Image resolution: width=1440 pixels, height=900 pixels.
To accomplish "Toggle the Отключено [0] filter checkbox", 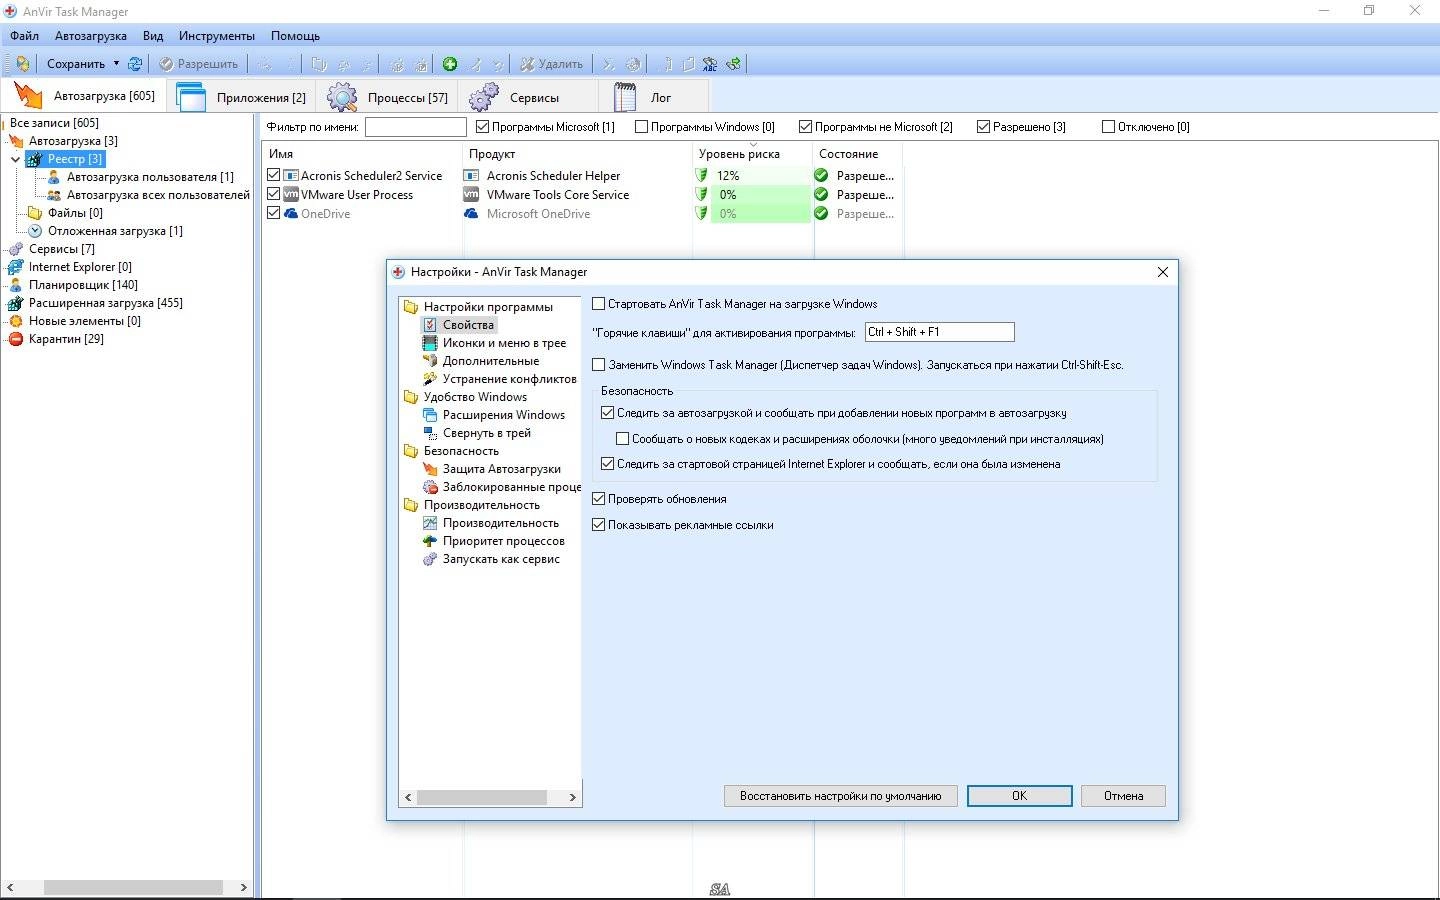I will [x=1108, y=127].
